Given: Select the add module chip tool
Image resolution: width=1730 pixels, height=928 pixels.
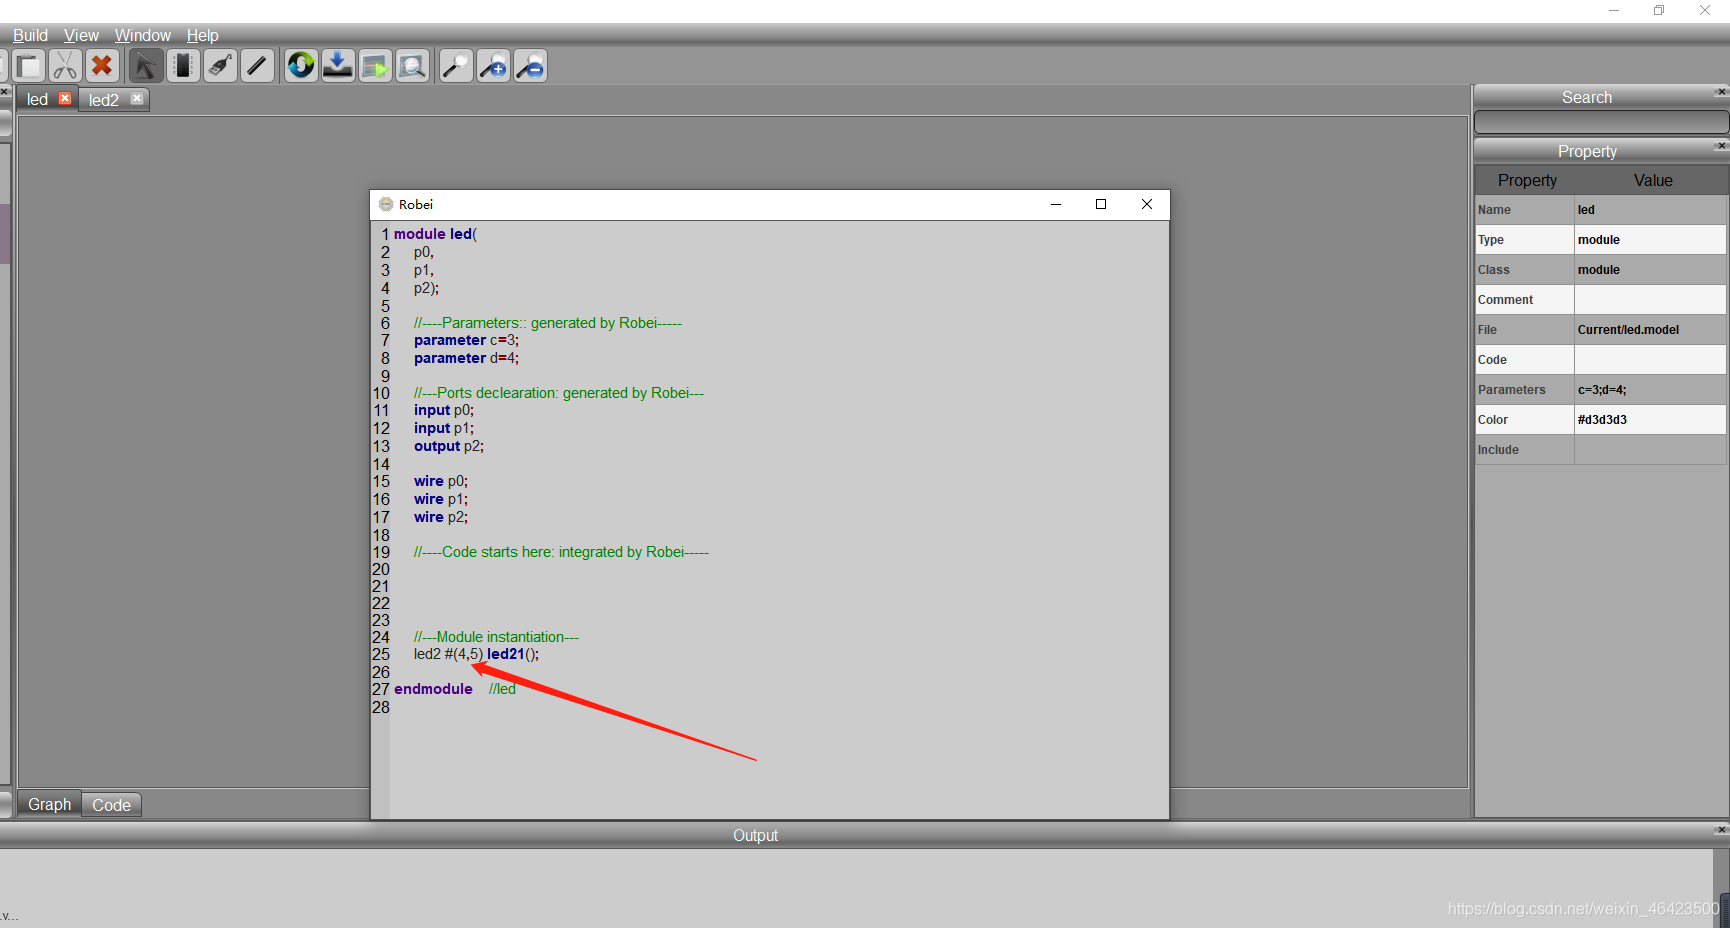Looking at the screenshot, I should pyautogui.click(x=183, y=66).
